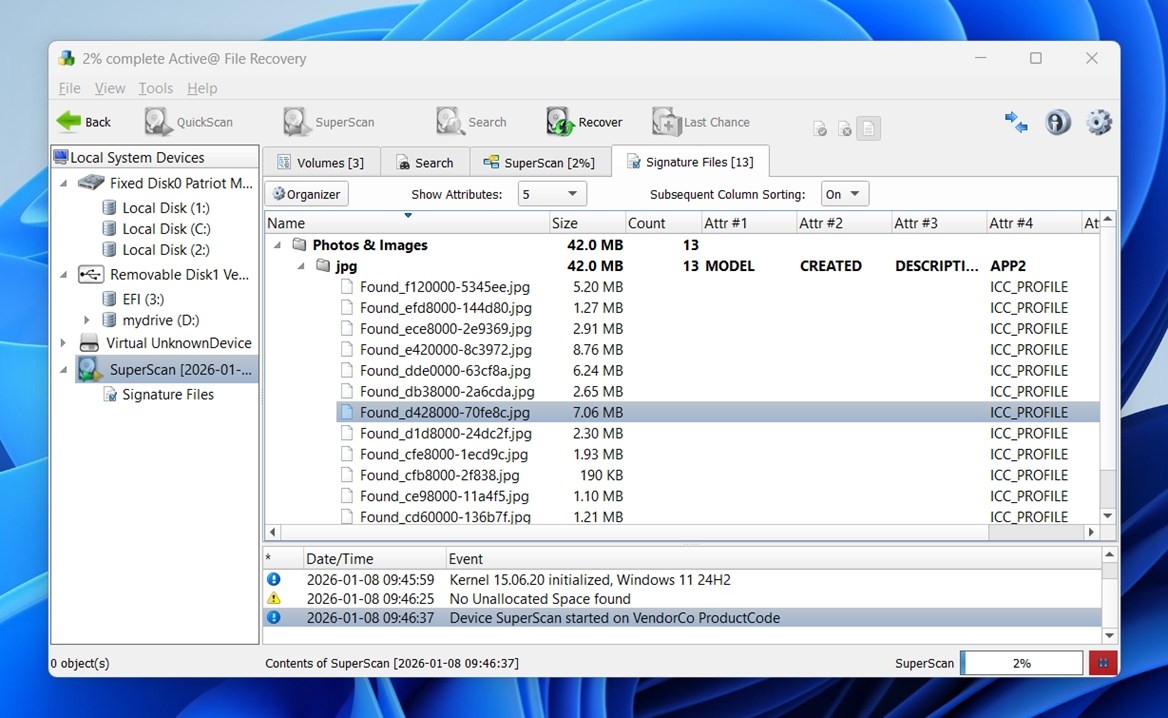Open Last Chance recovery mode
This screenshot has width=1168, height=718.
(x=702, y=120)
